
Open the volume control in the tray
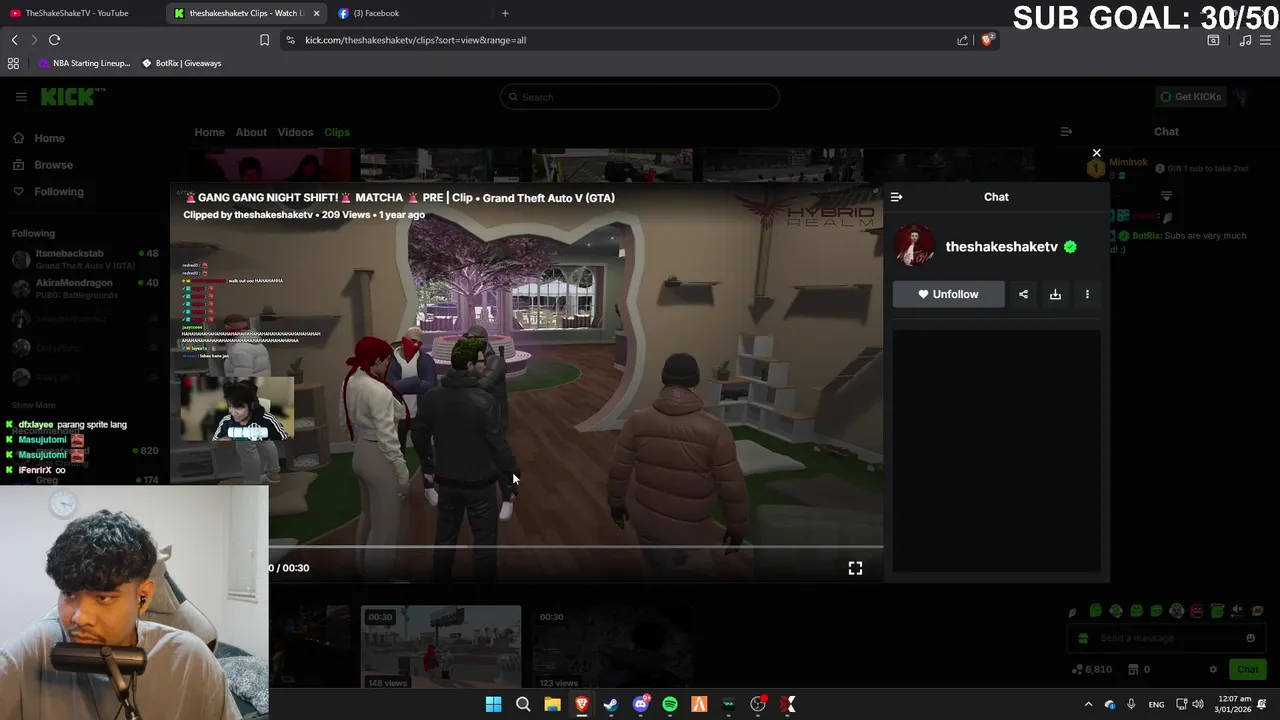click(1198, 704)
